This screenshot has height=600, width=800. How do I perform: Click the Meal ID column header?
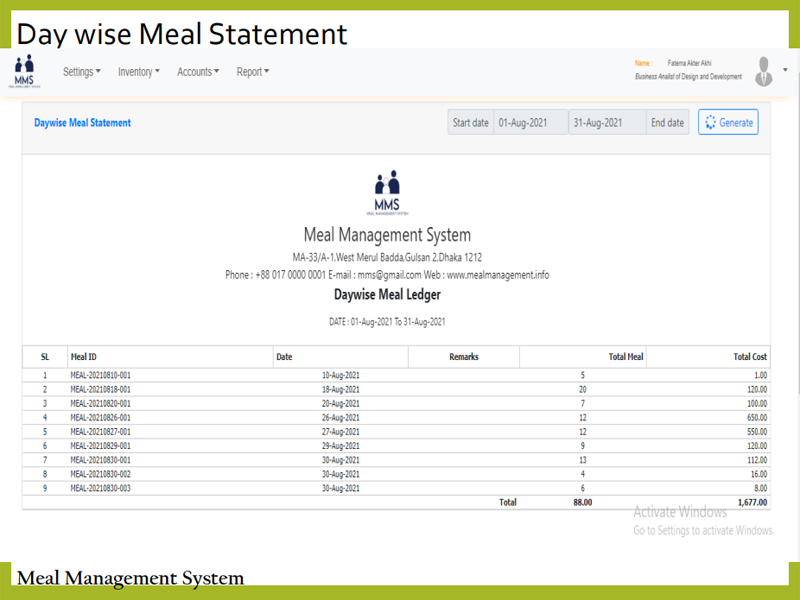84,357
